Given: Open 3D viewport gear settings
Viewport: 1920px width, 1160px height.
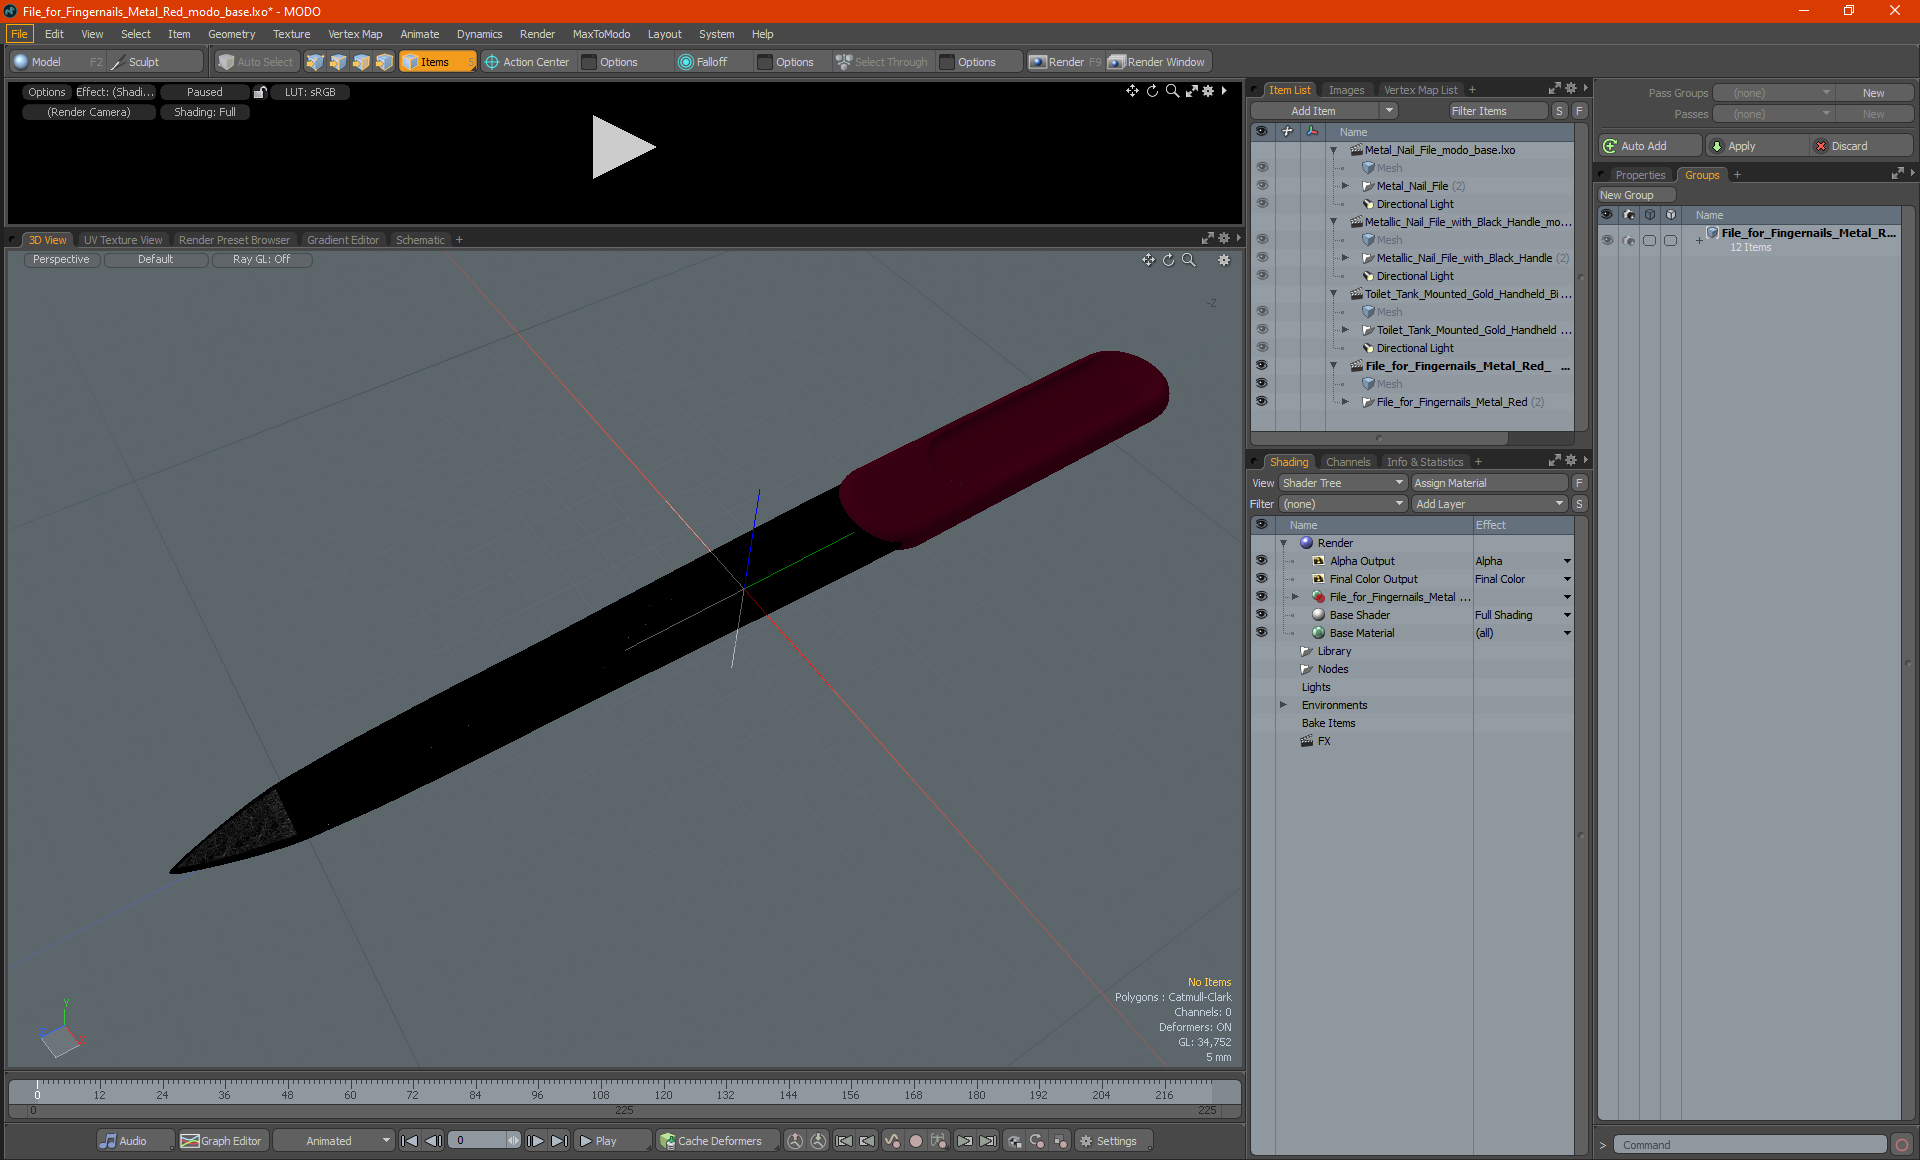Looking at the screenshot, I should 1224,260.
